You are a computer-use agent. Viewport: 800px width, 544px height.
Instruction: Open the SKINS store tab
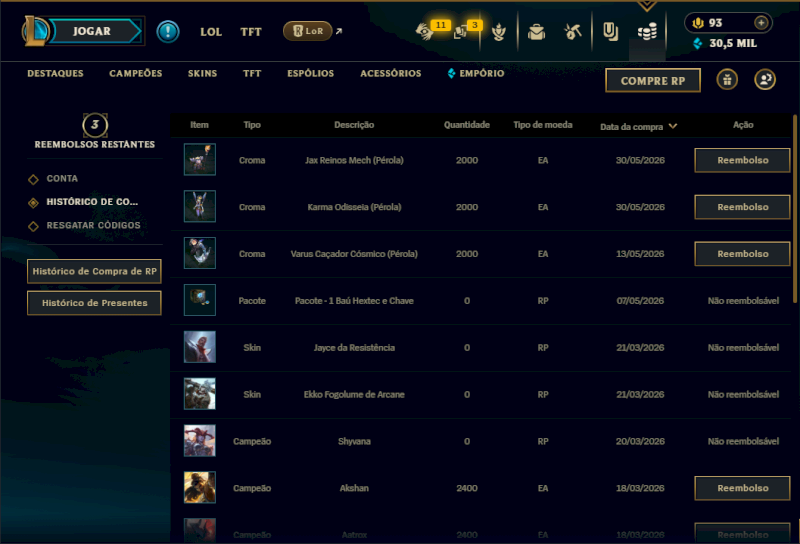(202, 73)
